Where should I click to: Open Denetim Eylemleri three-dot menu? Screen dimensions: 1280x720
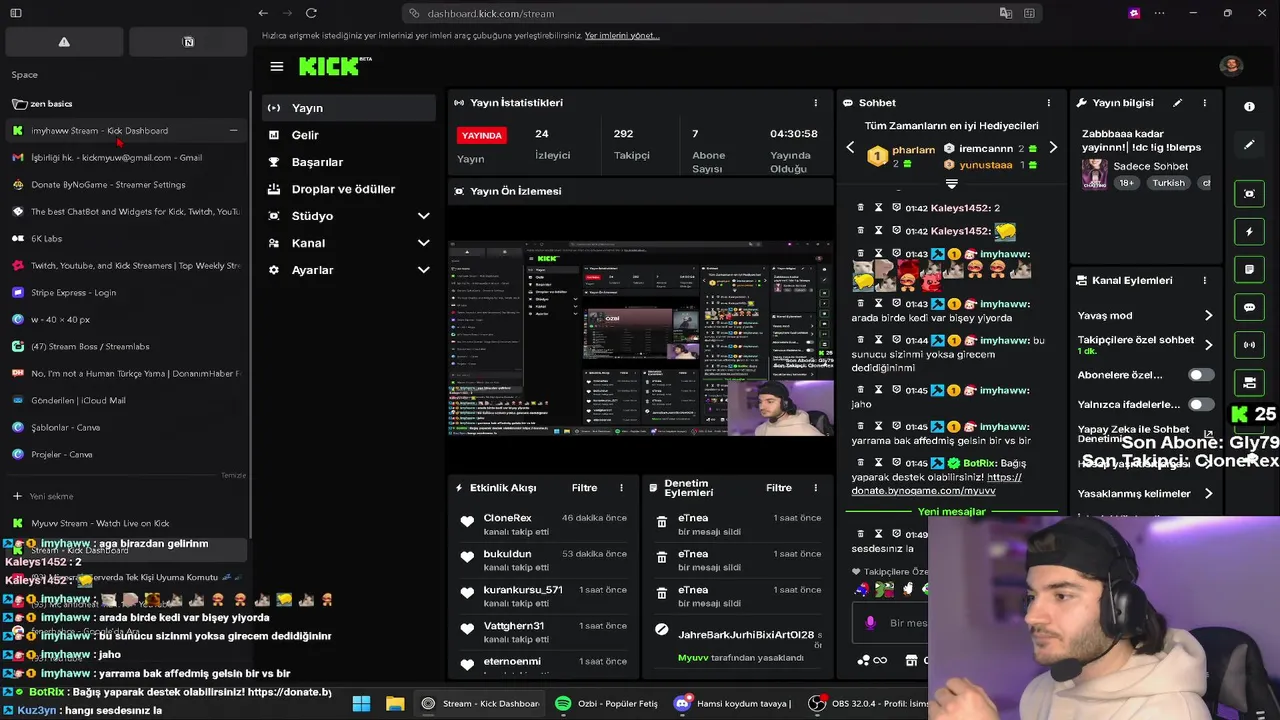pos(815,488)
